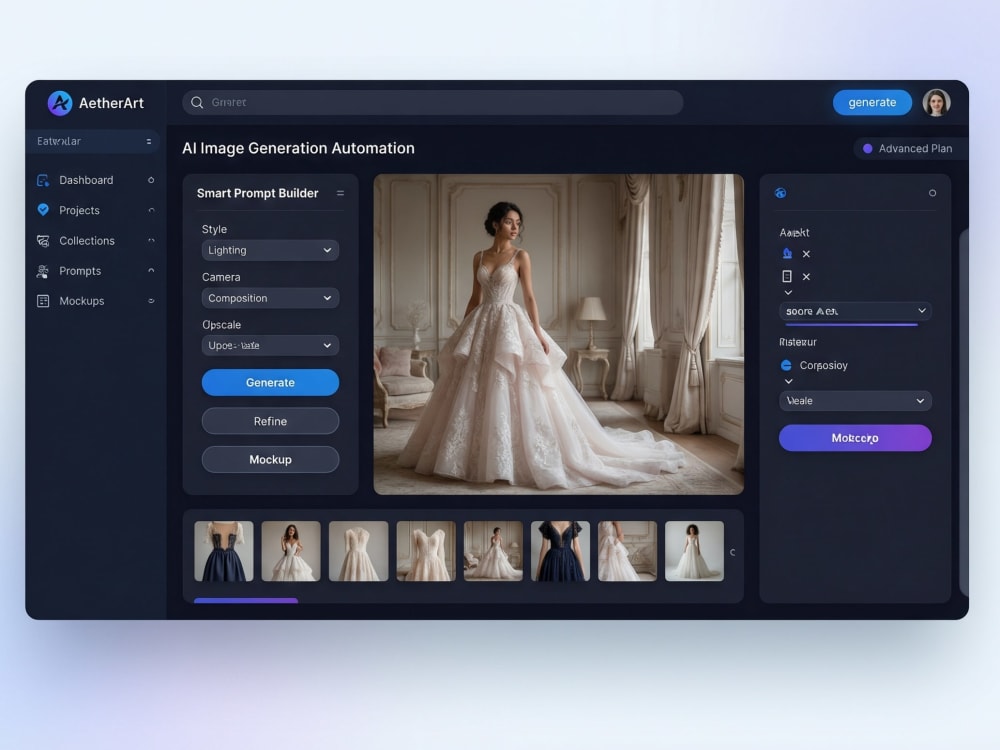Expand the chevron below the Aaakt items

coord(788,293)
